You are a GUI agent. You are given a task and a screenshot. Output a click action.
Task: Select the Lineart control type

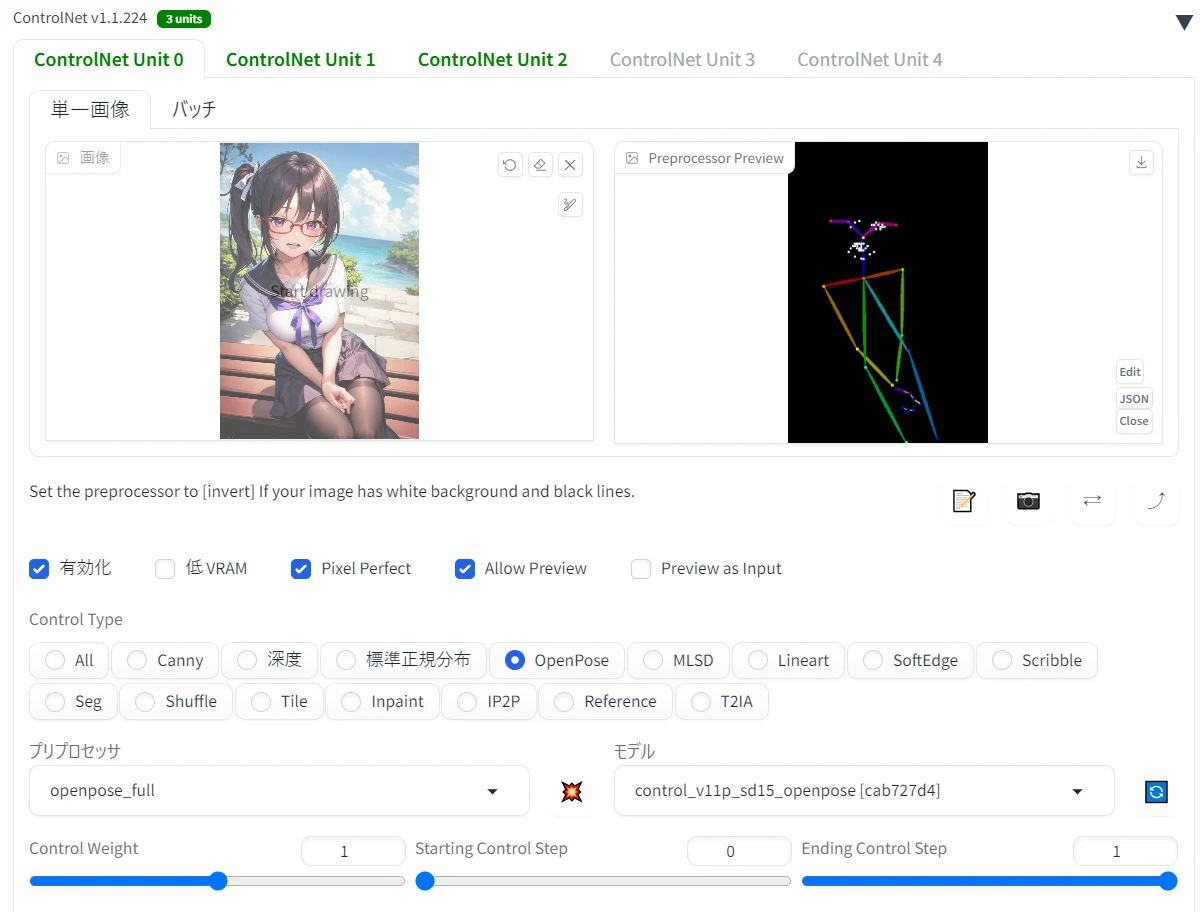point(789,660)
